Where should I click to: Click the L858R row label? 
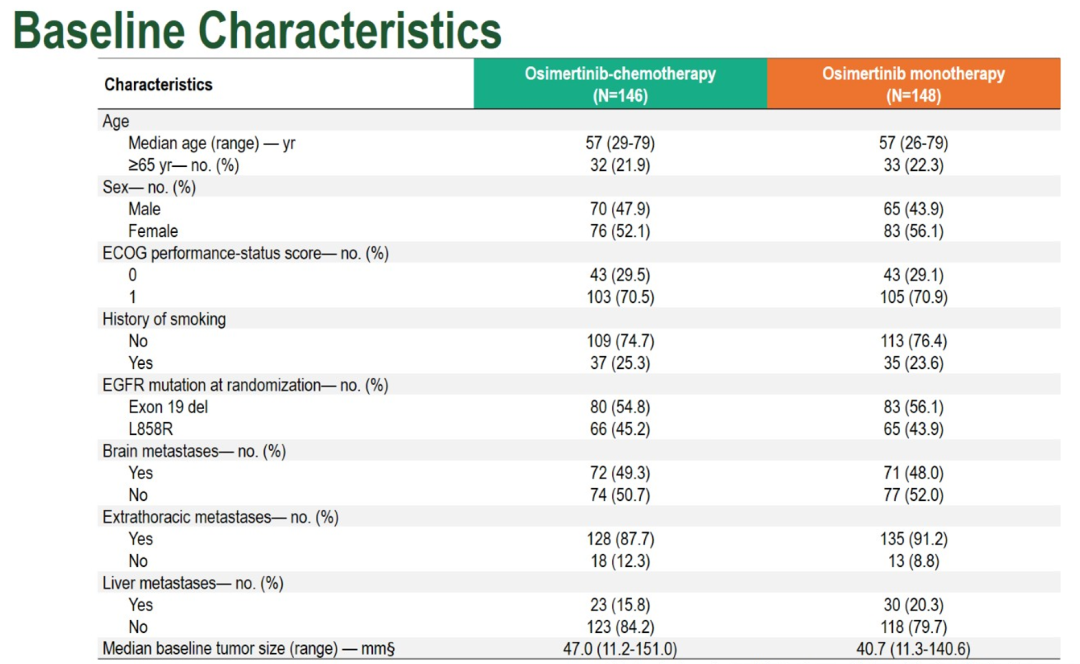coord(152,429)
